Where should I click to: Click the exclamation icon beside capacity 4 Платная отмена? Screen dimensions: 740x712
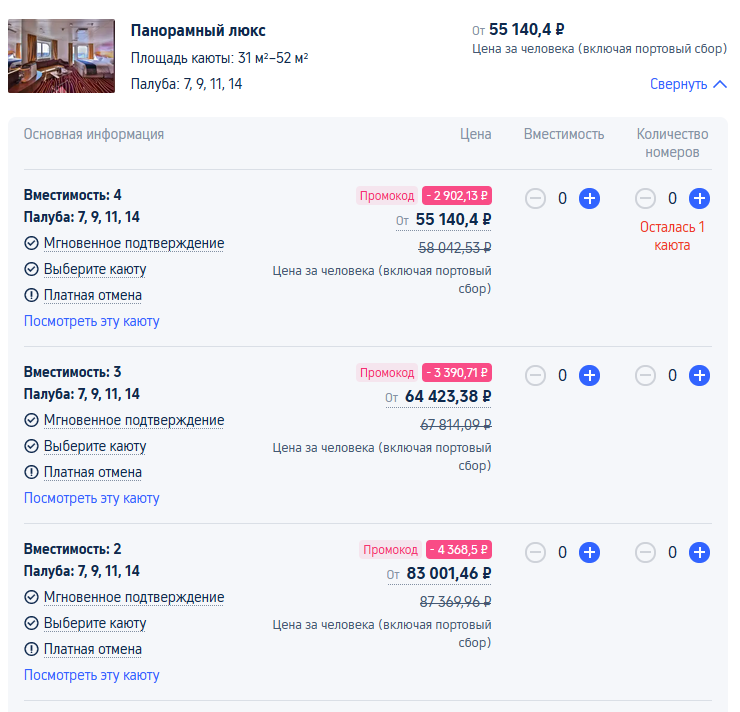pyautogui.click(x=31, y=295)
